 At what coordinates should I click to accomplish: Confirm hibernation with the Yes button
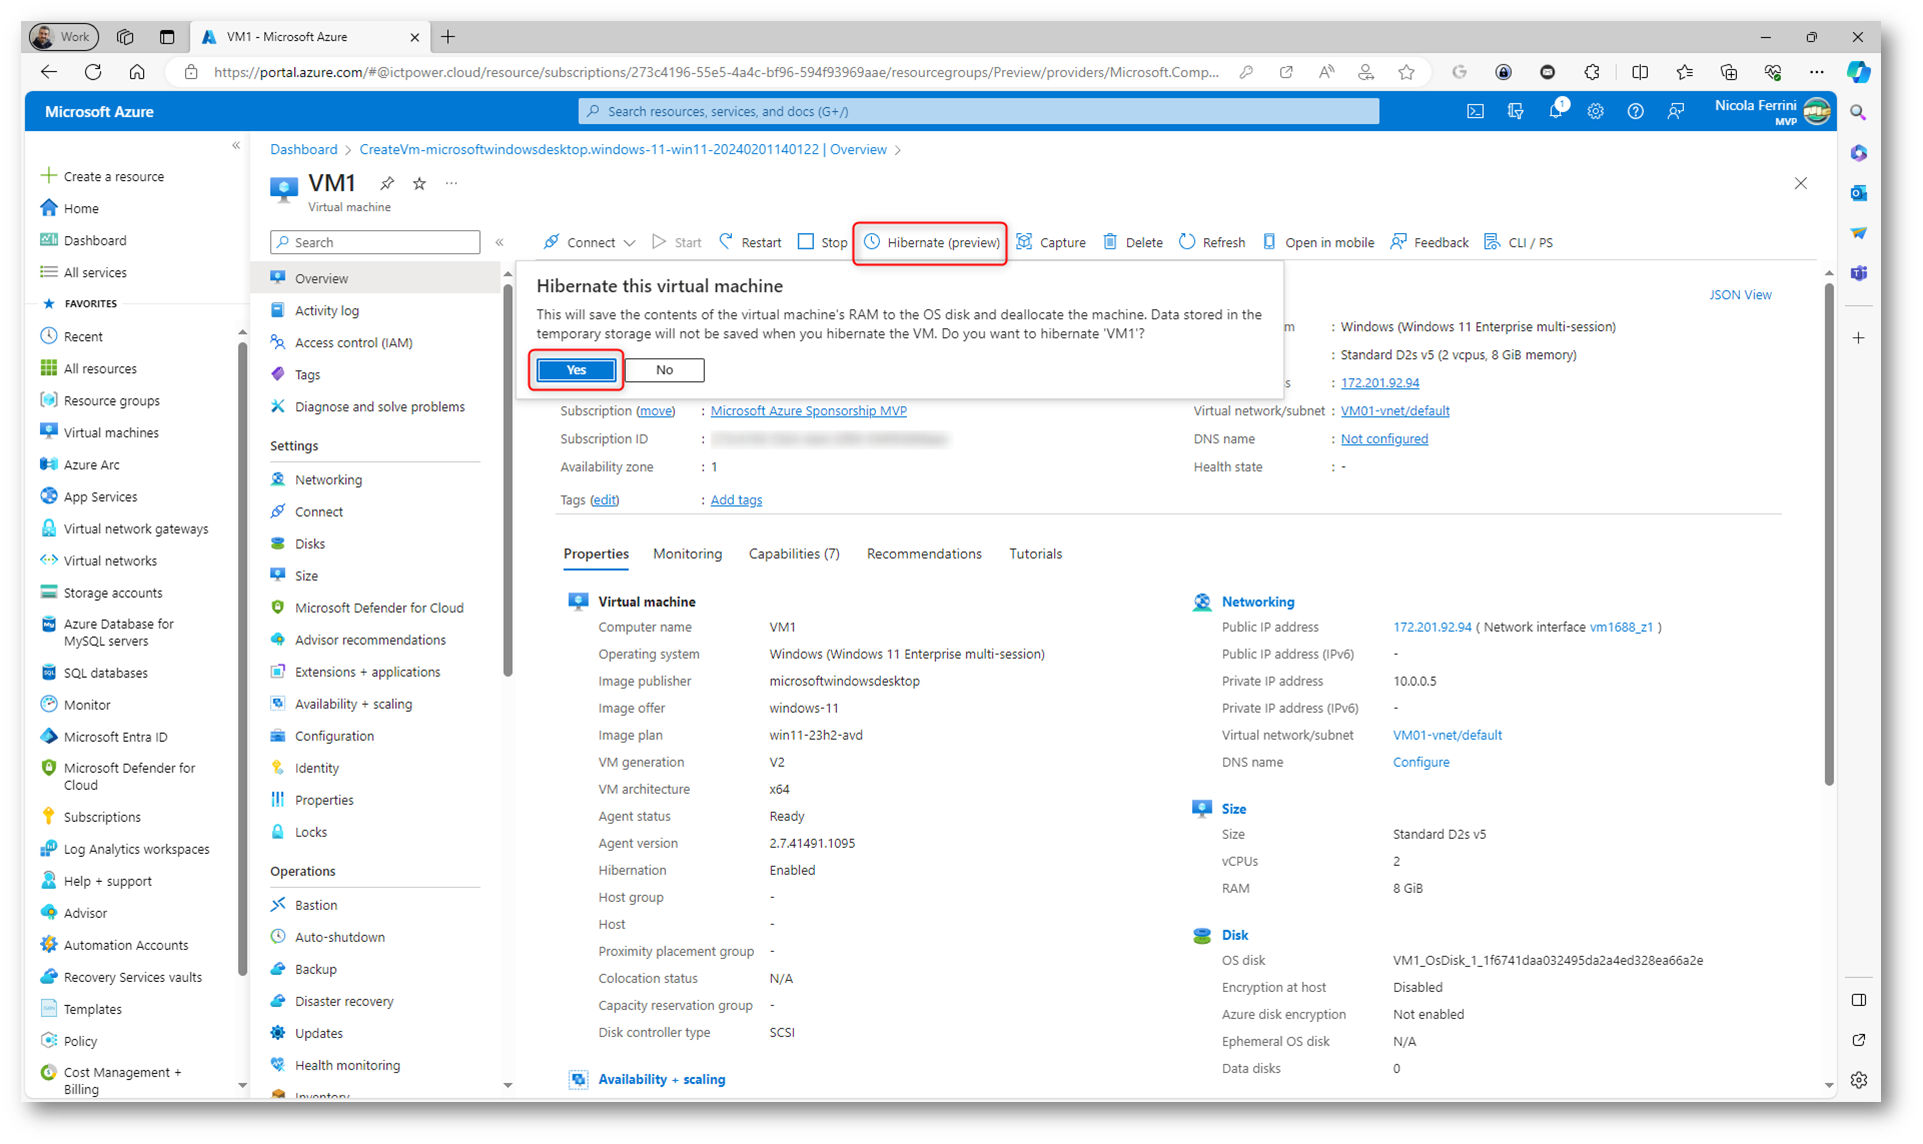click(576, 370)
